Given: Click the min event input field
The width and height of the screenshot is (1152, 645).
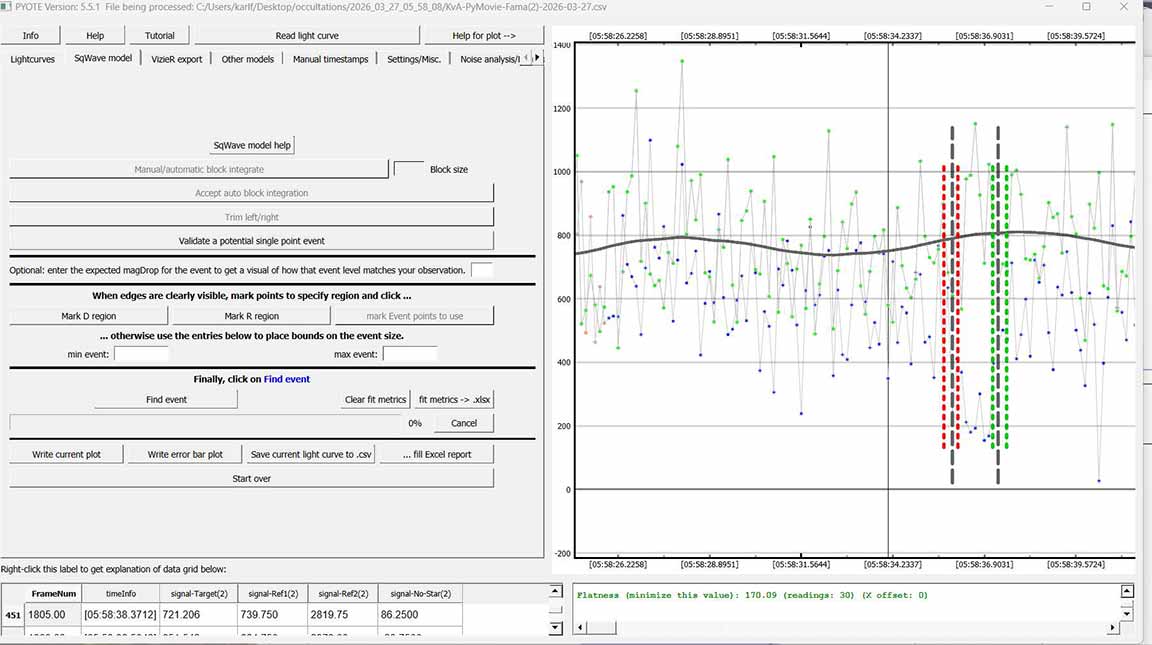Looking at the screenshot, I should [141, 354].
